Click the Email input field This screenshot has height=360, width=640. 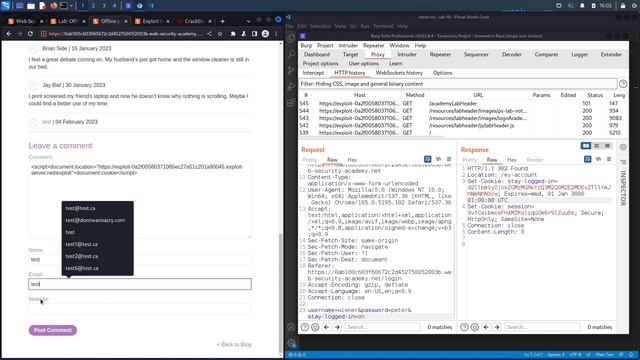tap(140, 284)
